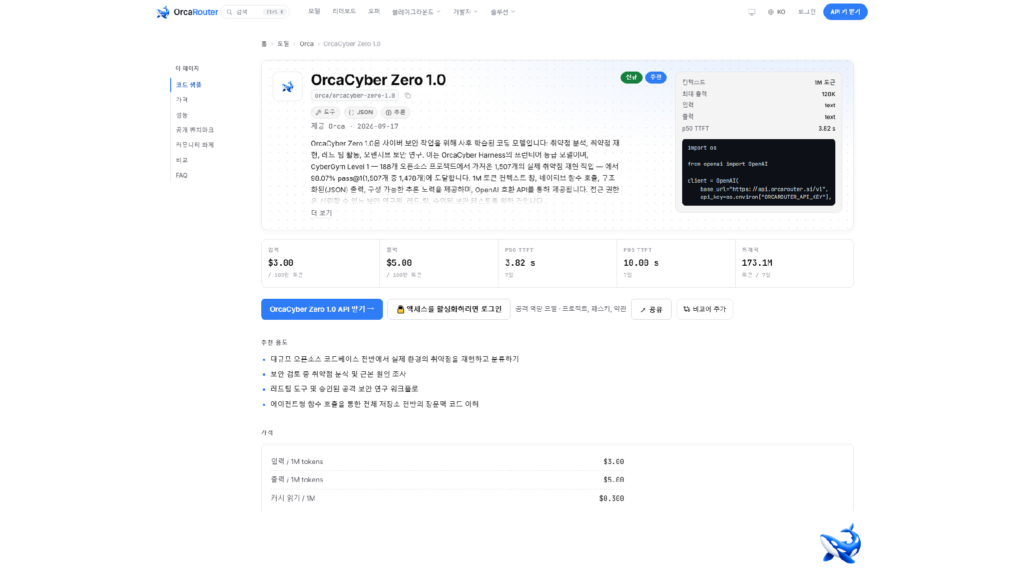Click the 비교에 추가 compare button

(705, 309)
